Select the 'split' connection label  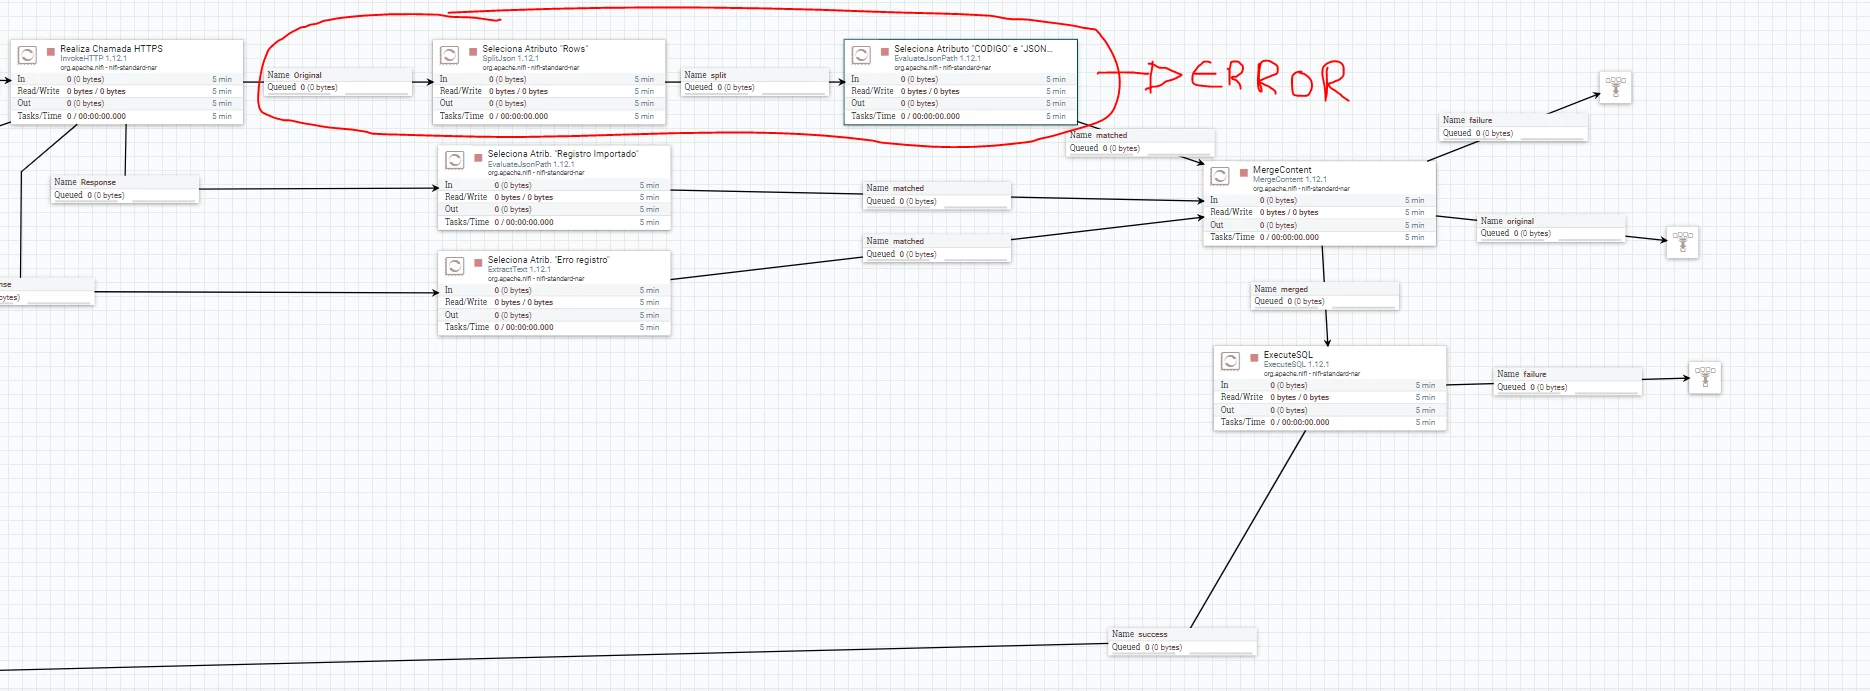[755, 81]
